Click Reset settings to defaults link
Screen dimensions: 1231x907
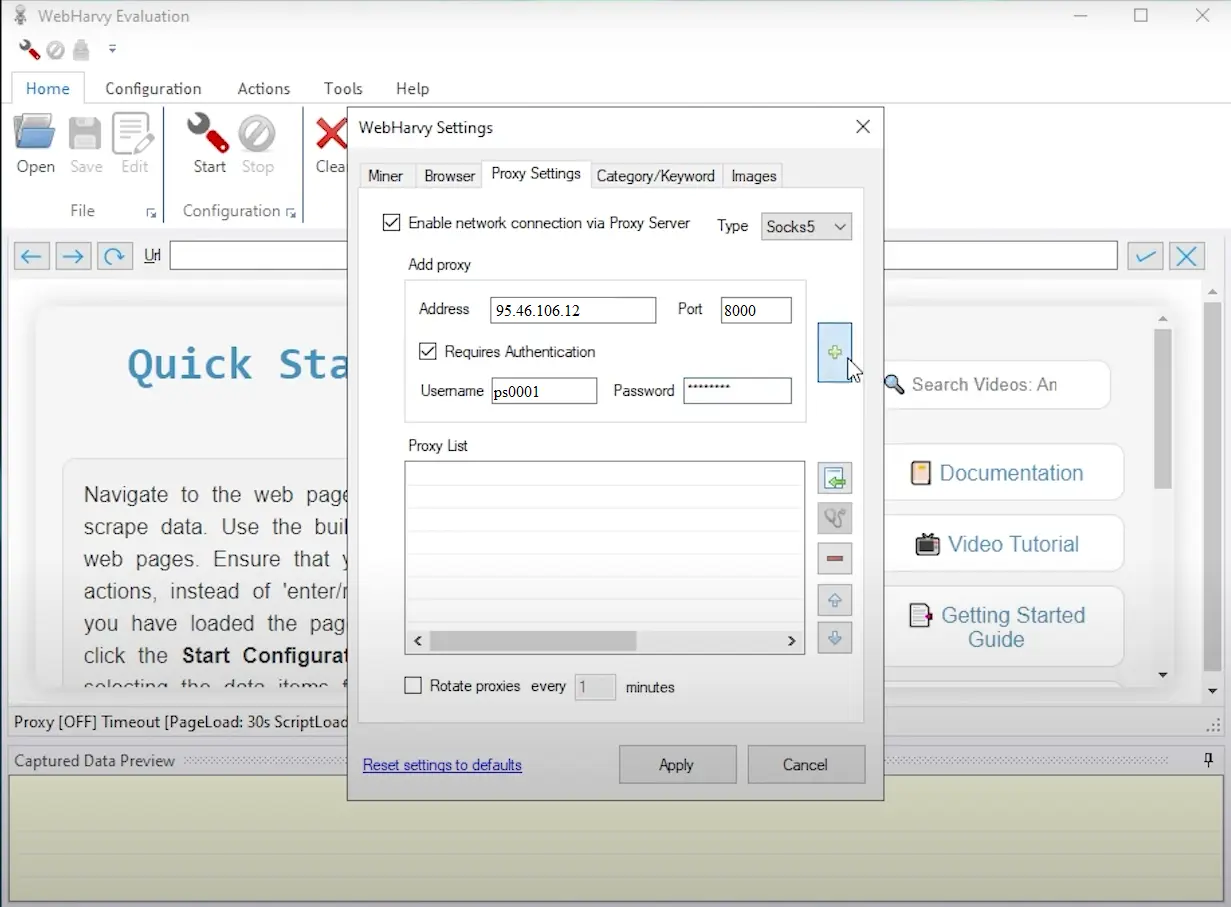[x=442, y=765]
